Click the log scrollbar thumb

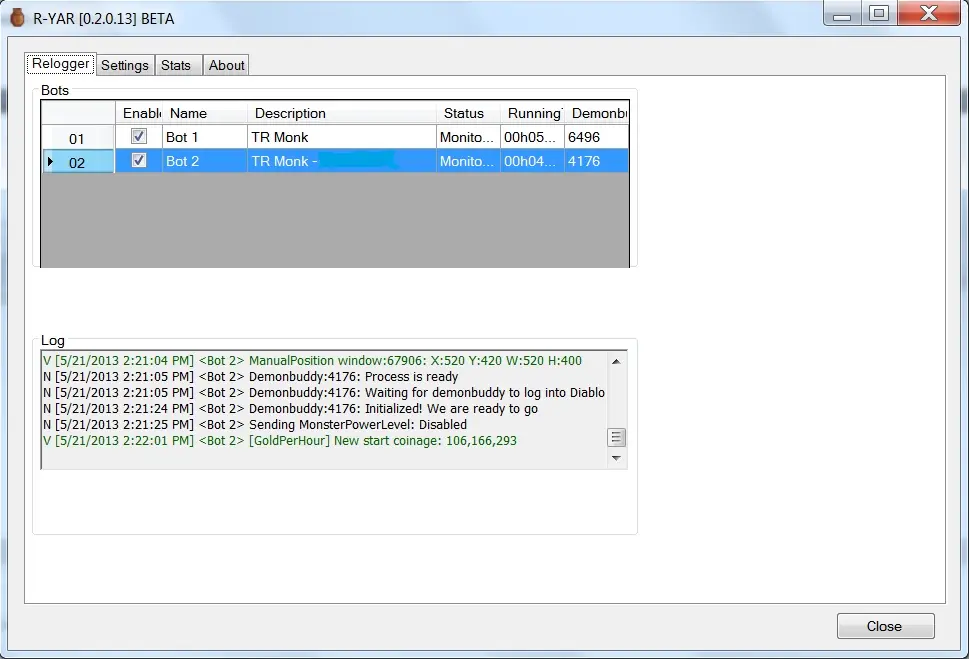coord(616,438)
